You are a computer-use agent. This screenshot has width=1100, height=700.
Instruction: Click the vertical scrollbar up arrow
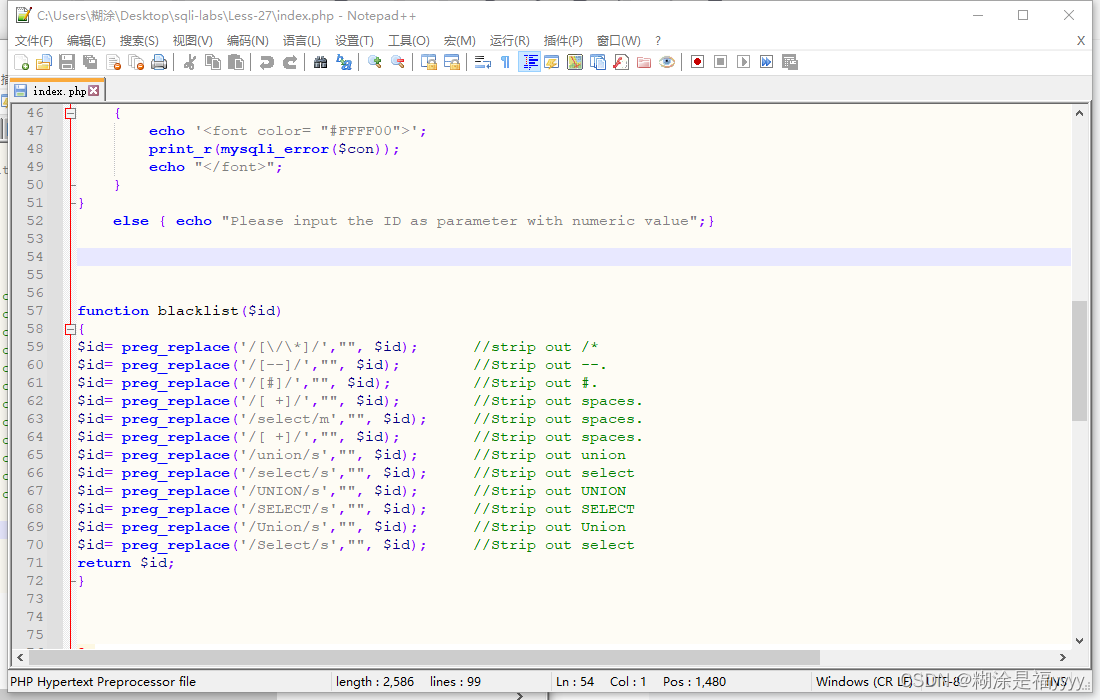1079,113
